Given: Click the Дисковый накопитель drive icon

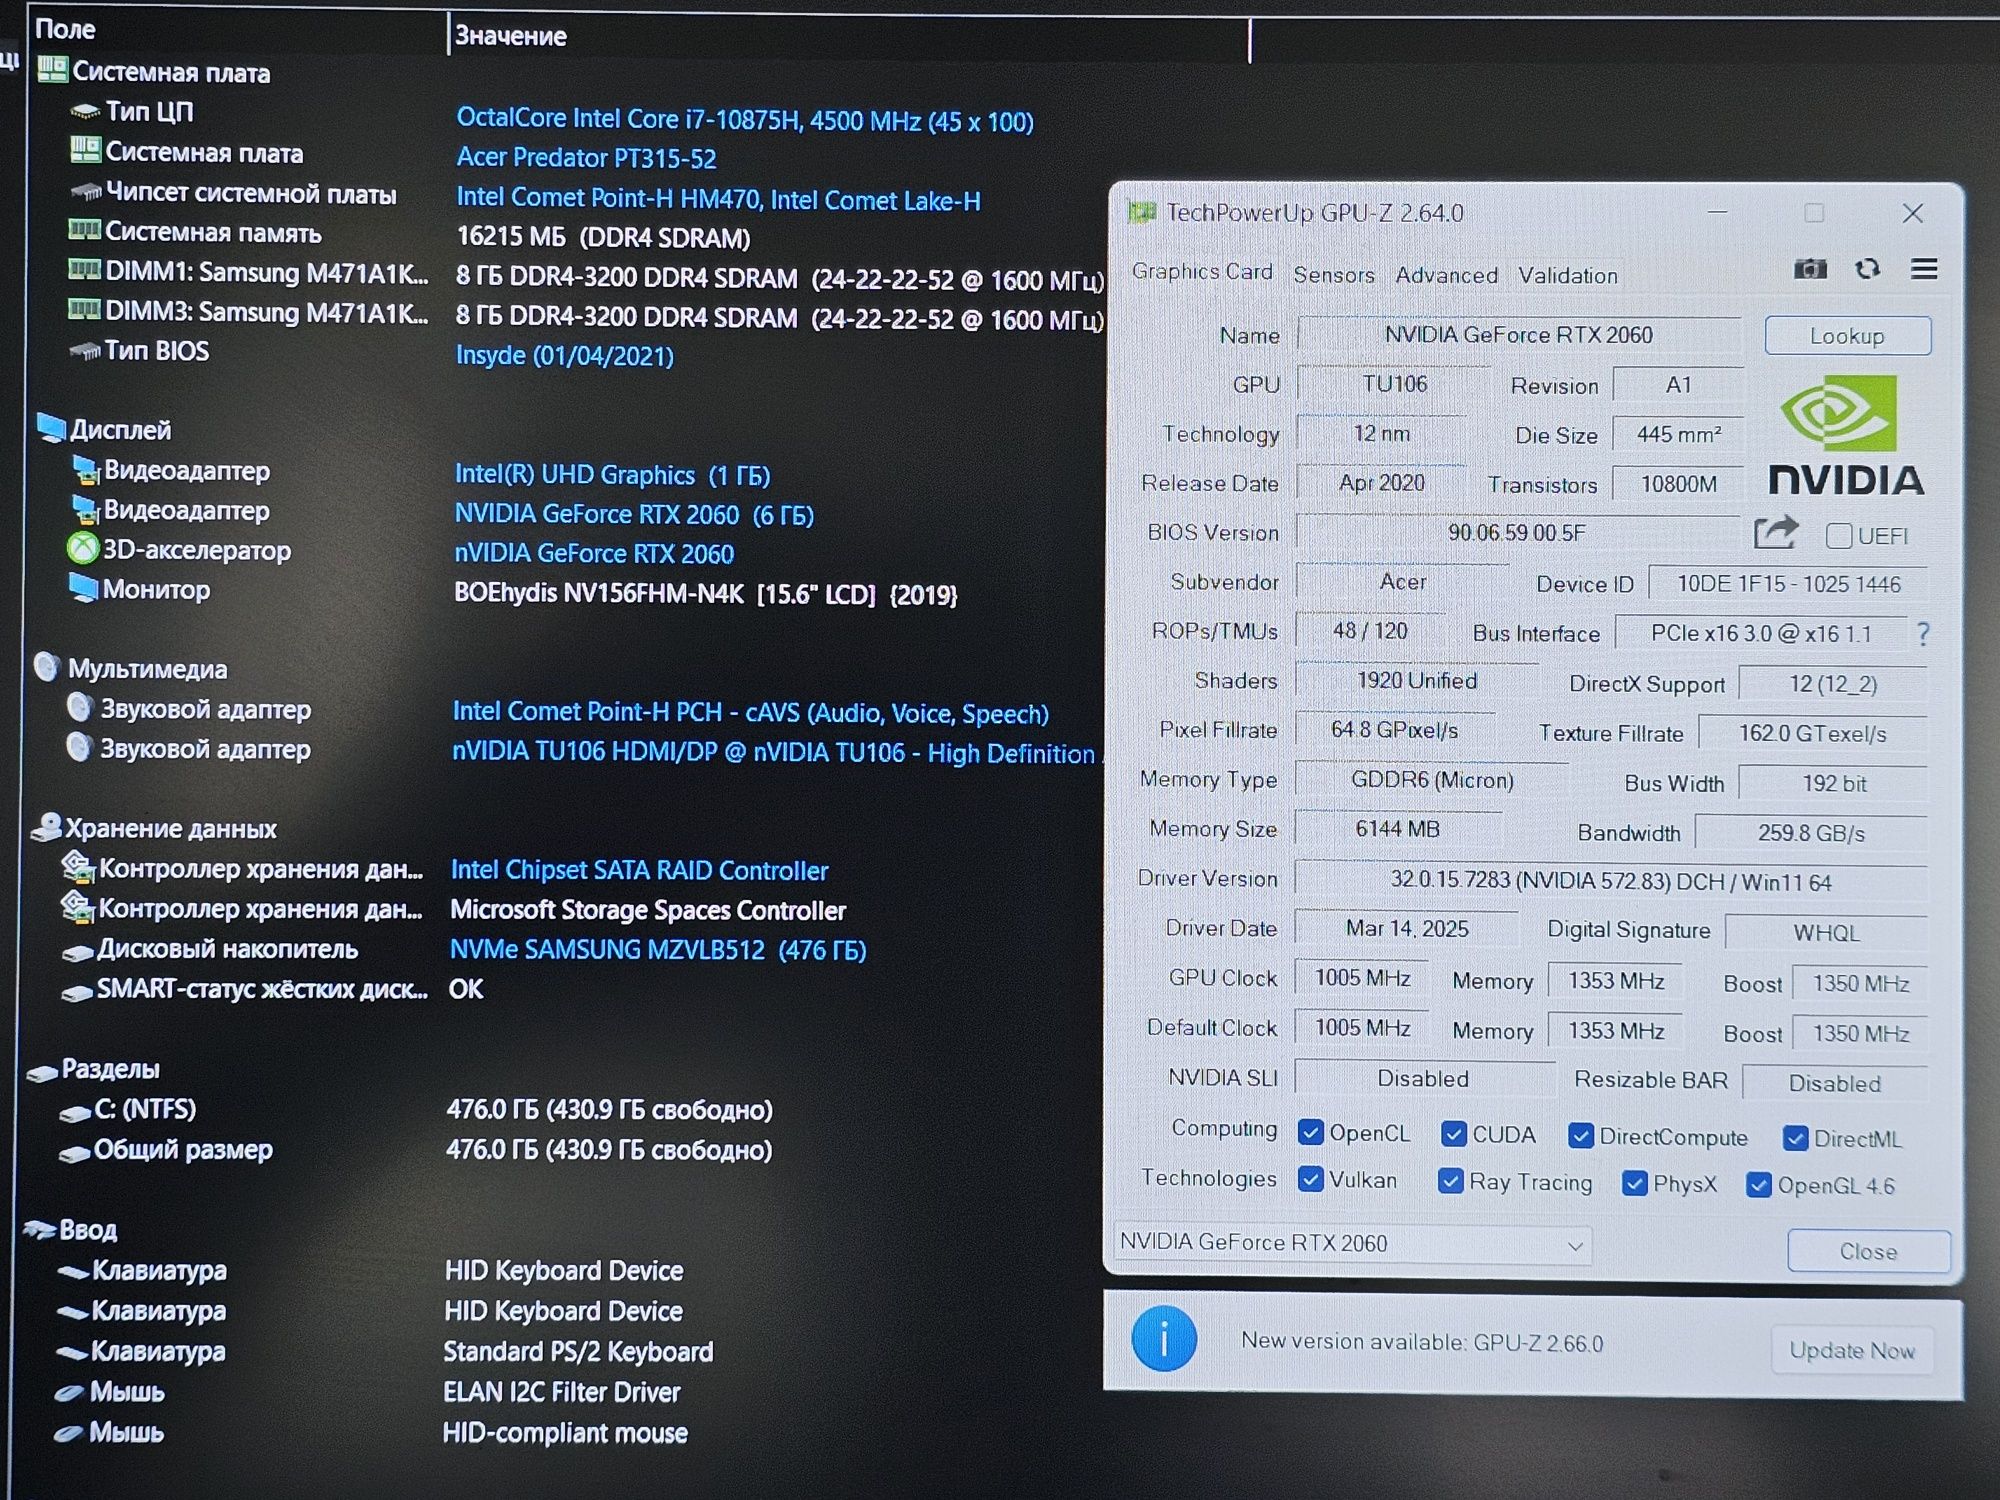Looking at the screenshot, I should pos(78,952).
